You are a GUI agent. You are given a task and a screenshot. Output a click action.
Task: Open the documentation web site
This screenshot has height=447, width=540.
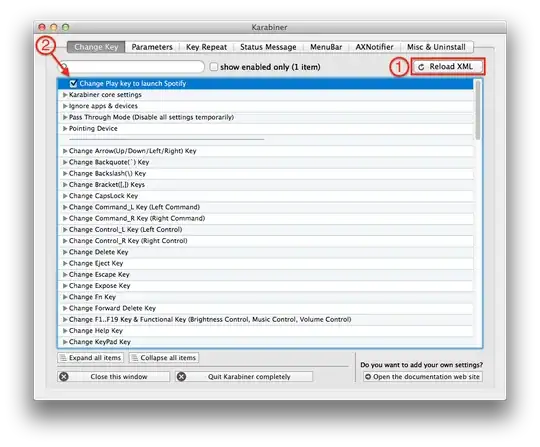point(423,377)
